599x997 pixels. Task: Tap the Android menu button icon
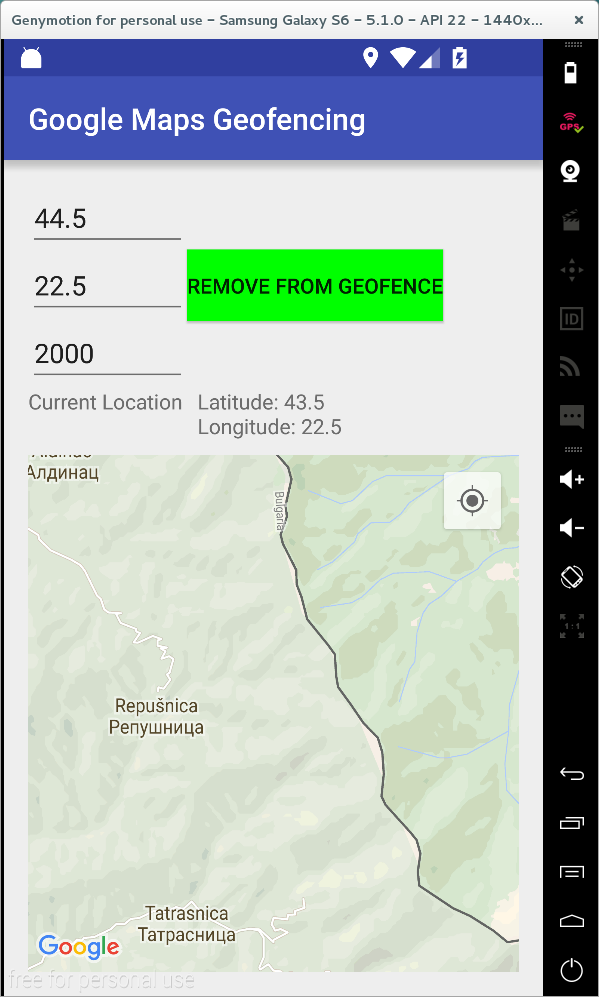(571, 872)
